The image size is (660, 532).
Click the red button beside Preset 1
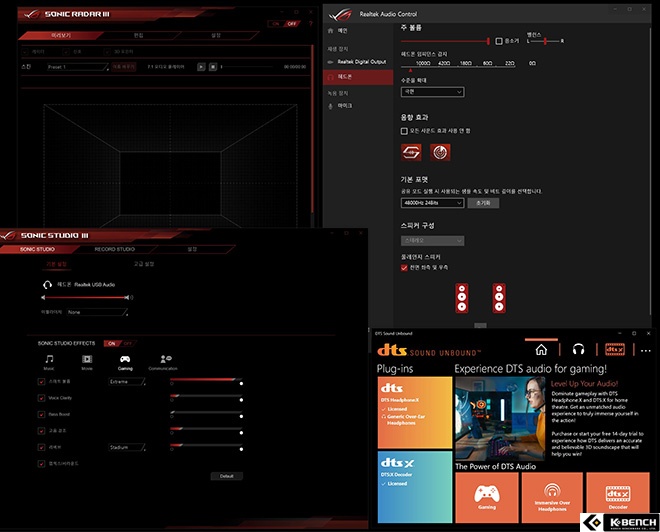124,66
